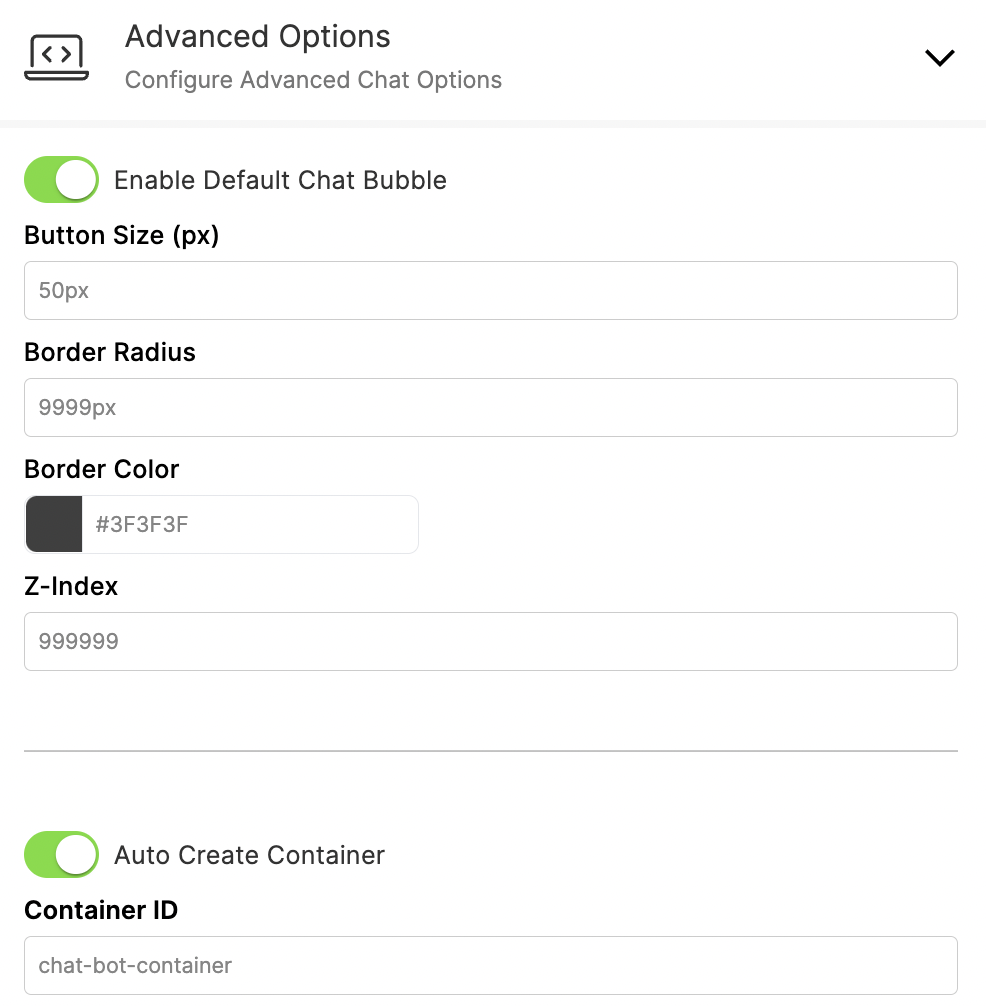Viewport: 986px width, 1006px height.
Task: Focus the Container ID field chat-bot-container
Action: tap(491, 966)
